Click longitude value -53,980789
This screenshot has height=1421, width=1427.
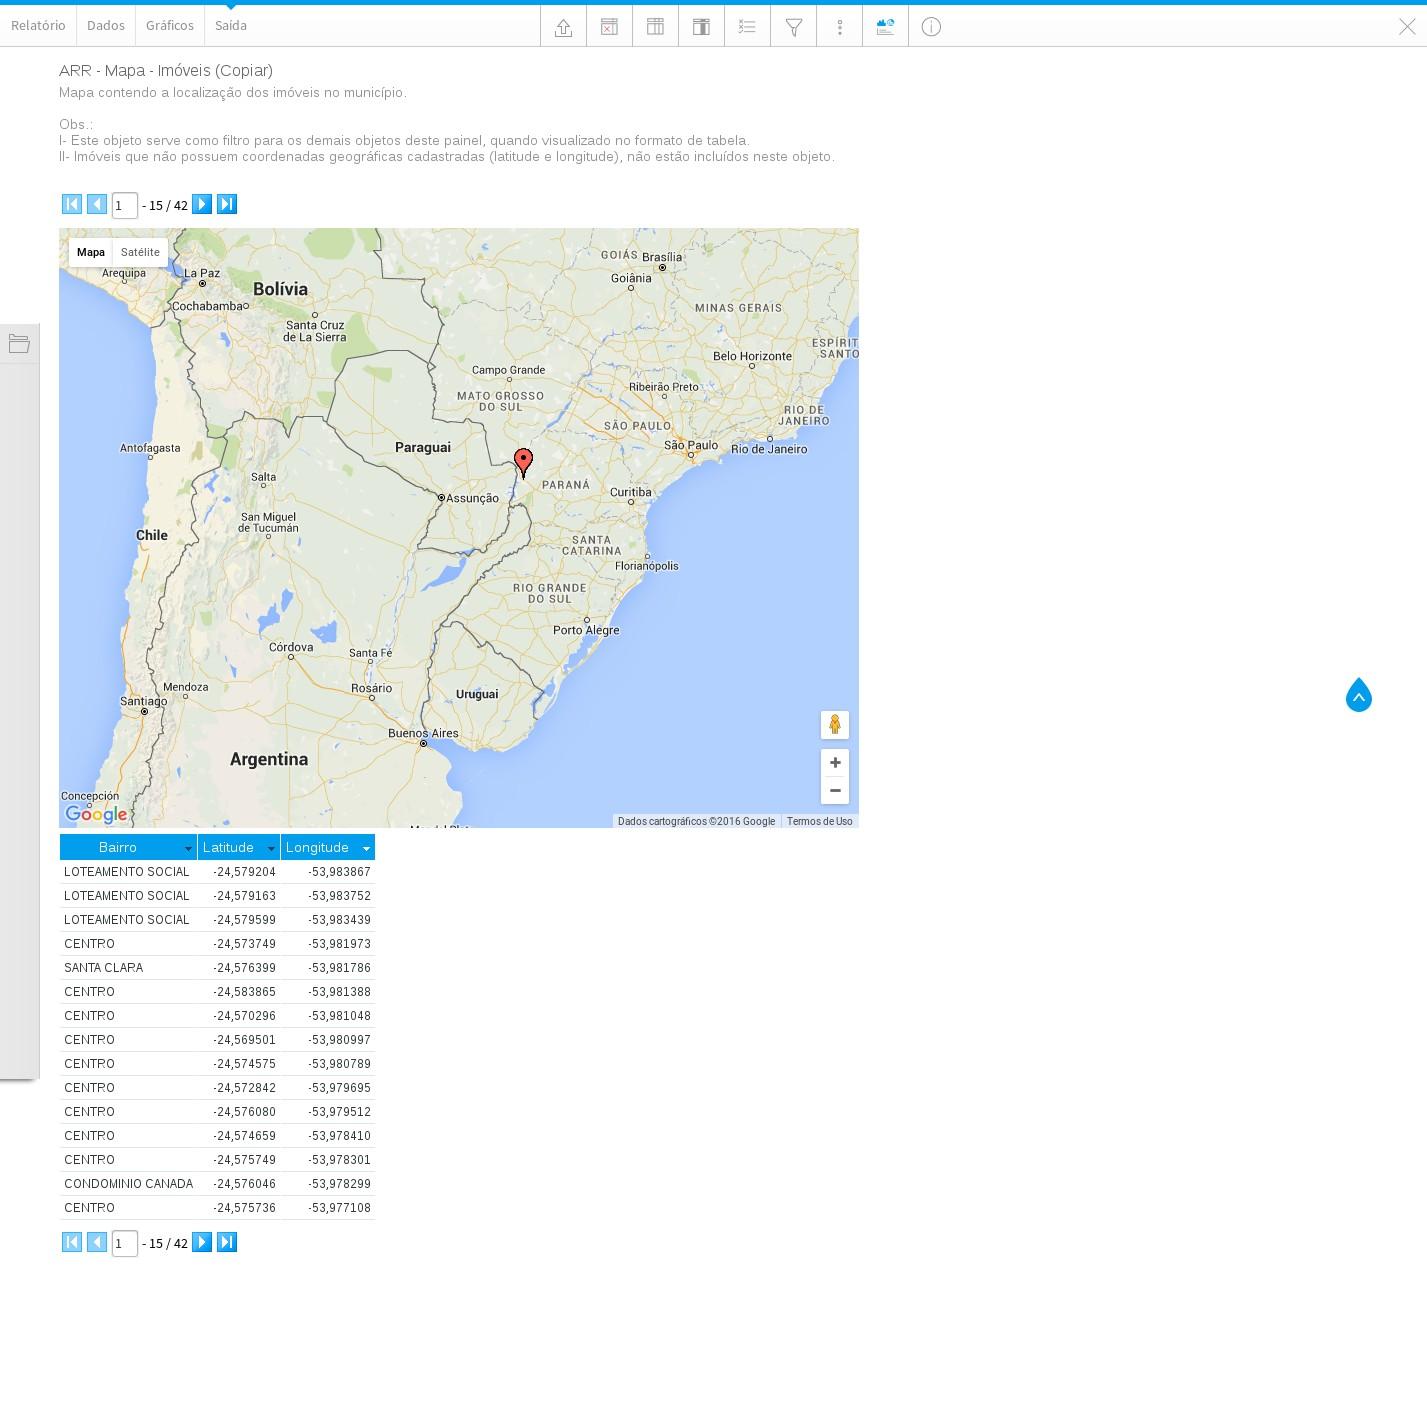tap(339, 1064)
